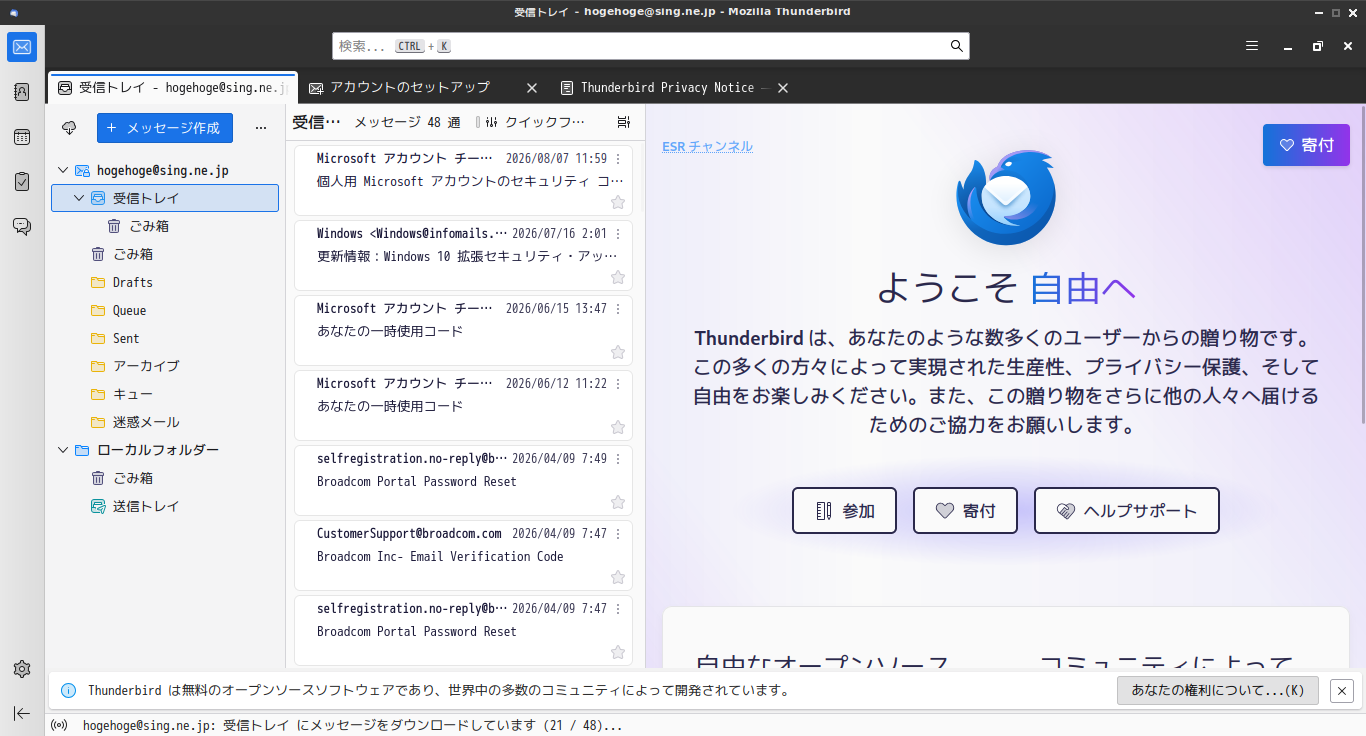Select ごみ箱 under 受信トレイ
Viewport: 1366px width, 736px height.
(x=165, y=227)
